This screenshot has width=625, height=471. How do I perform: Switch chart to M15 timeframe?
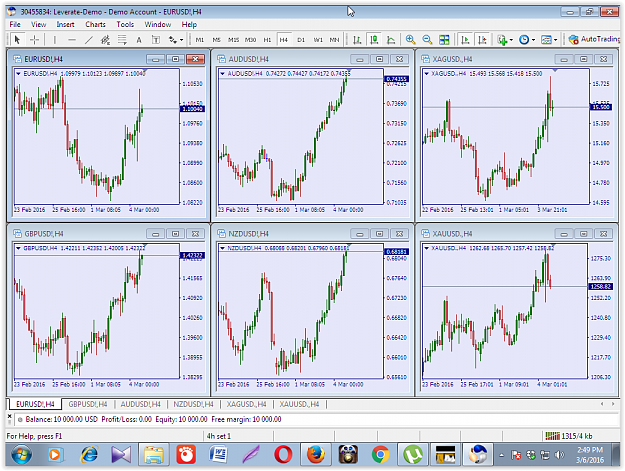[x=234, y=39]
